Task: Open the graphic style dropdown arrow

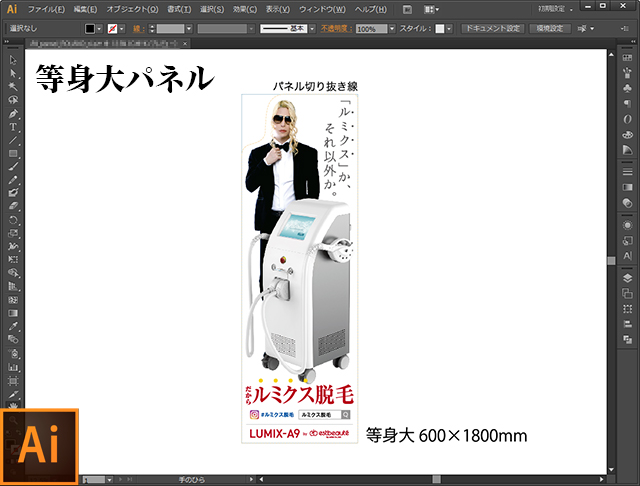Action: [449, 29]
